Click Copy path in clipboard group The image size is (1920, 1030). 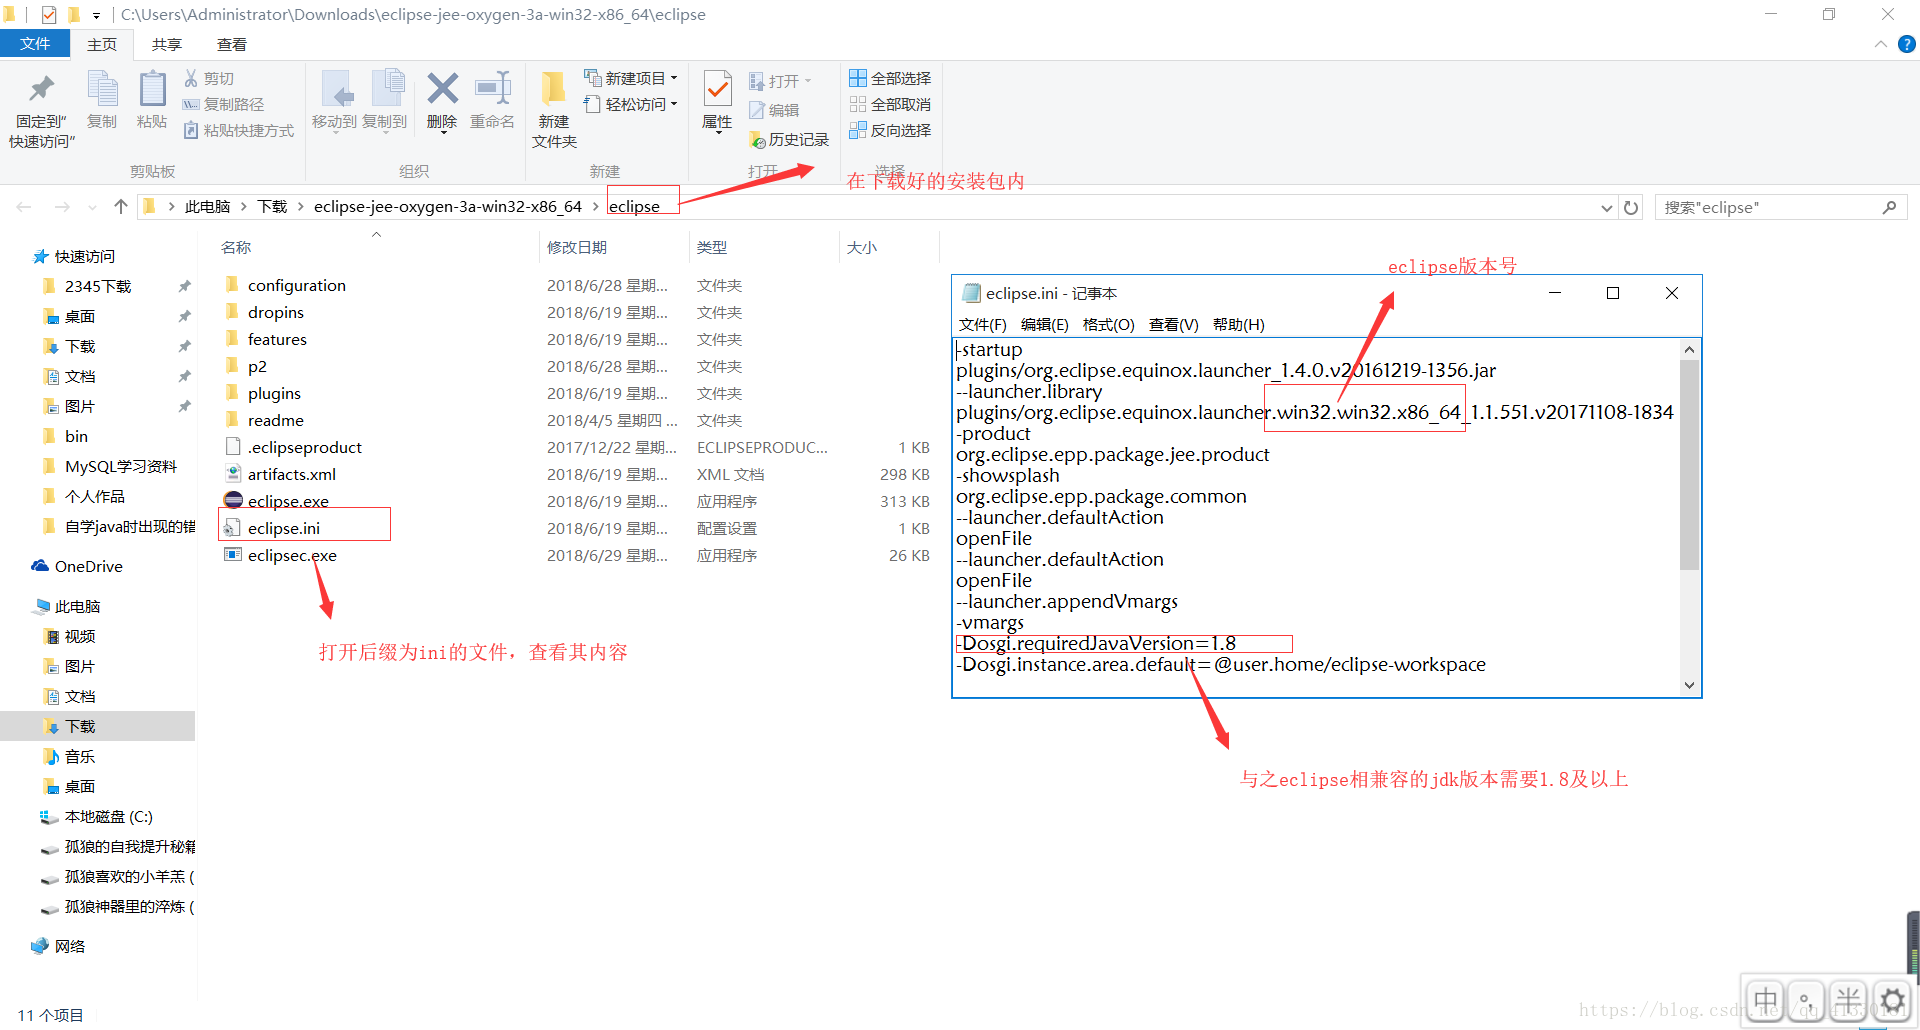(x=223, y=104)
